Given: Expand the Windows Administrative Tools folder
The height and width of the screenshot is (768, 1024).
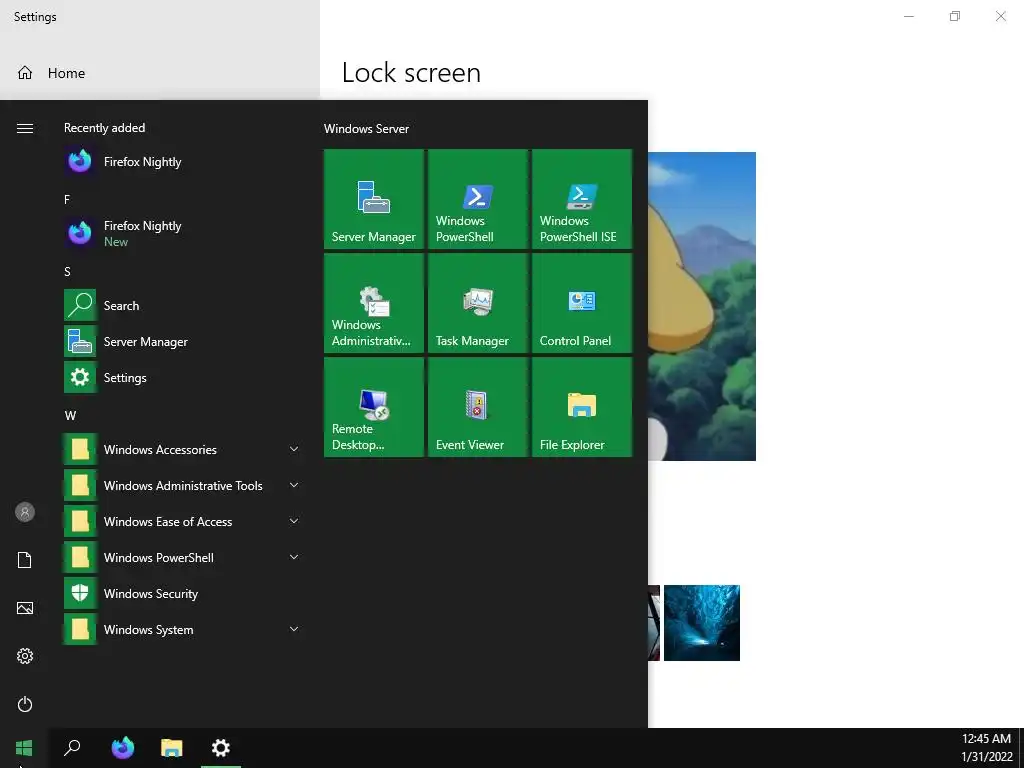Looking at the screenshot, I should click(x=183, y=485).
